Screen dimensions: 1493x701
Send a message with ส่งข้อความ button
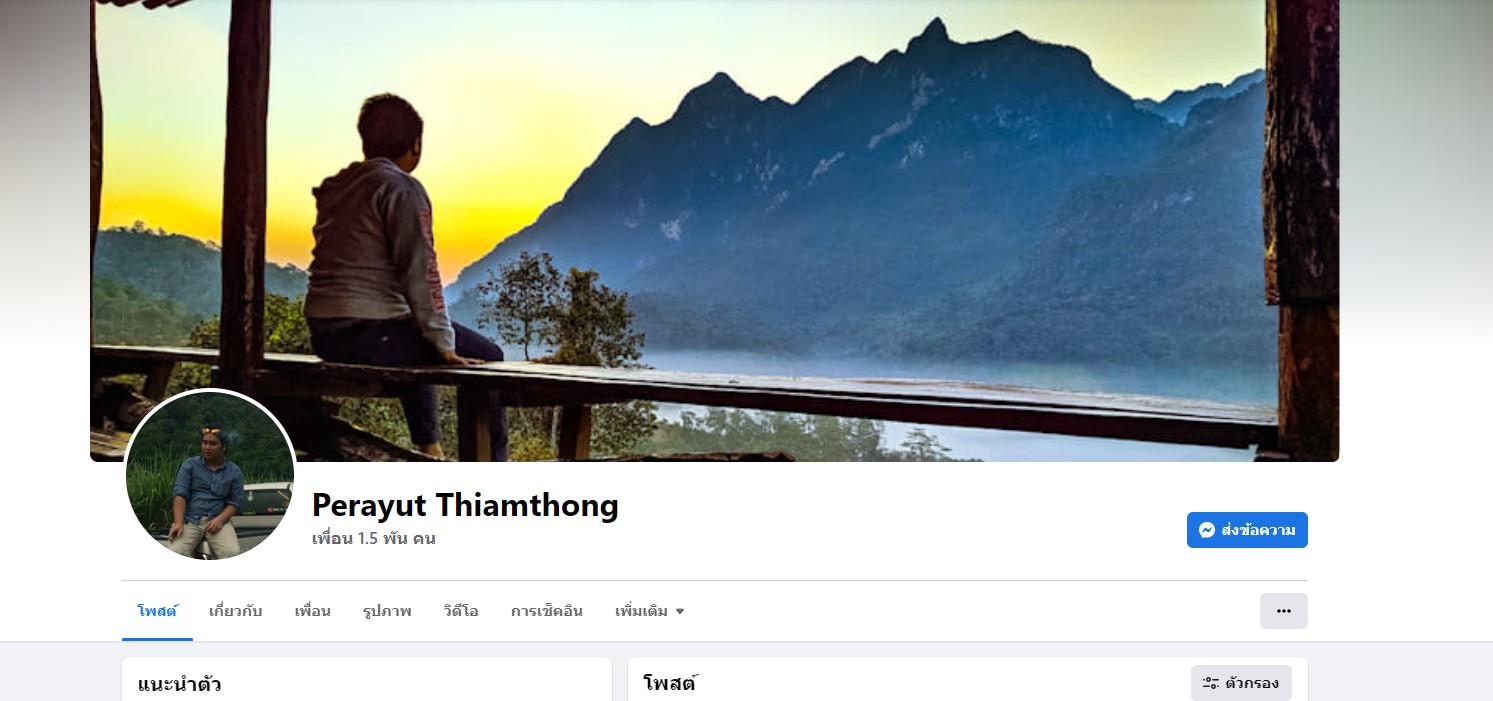pos(1247,530)
